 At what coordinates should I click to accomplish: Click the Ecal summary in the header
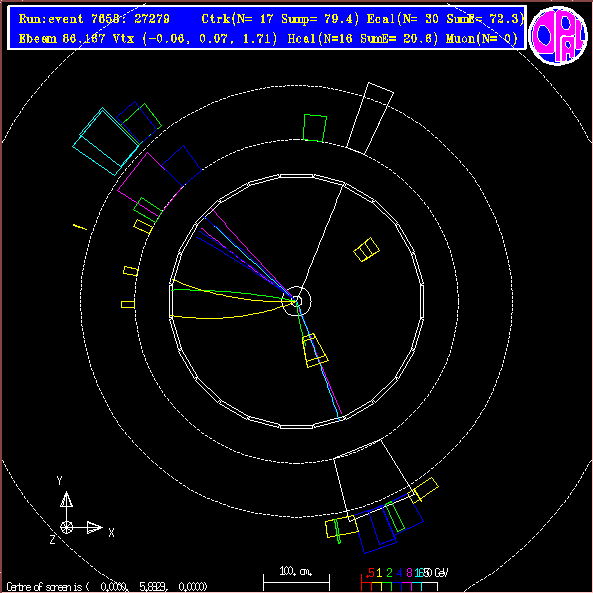[x=446, y=19]
